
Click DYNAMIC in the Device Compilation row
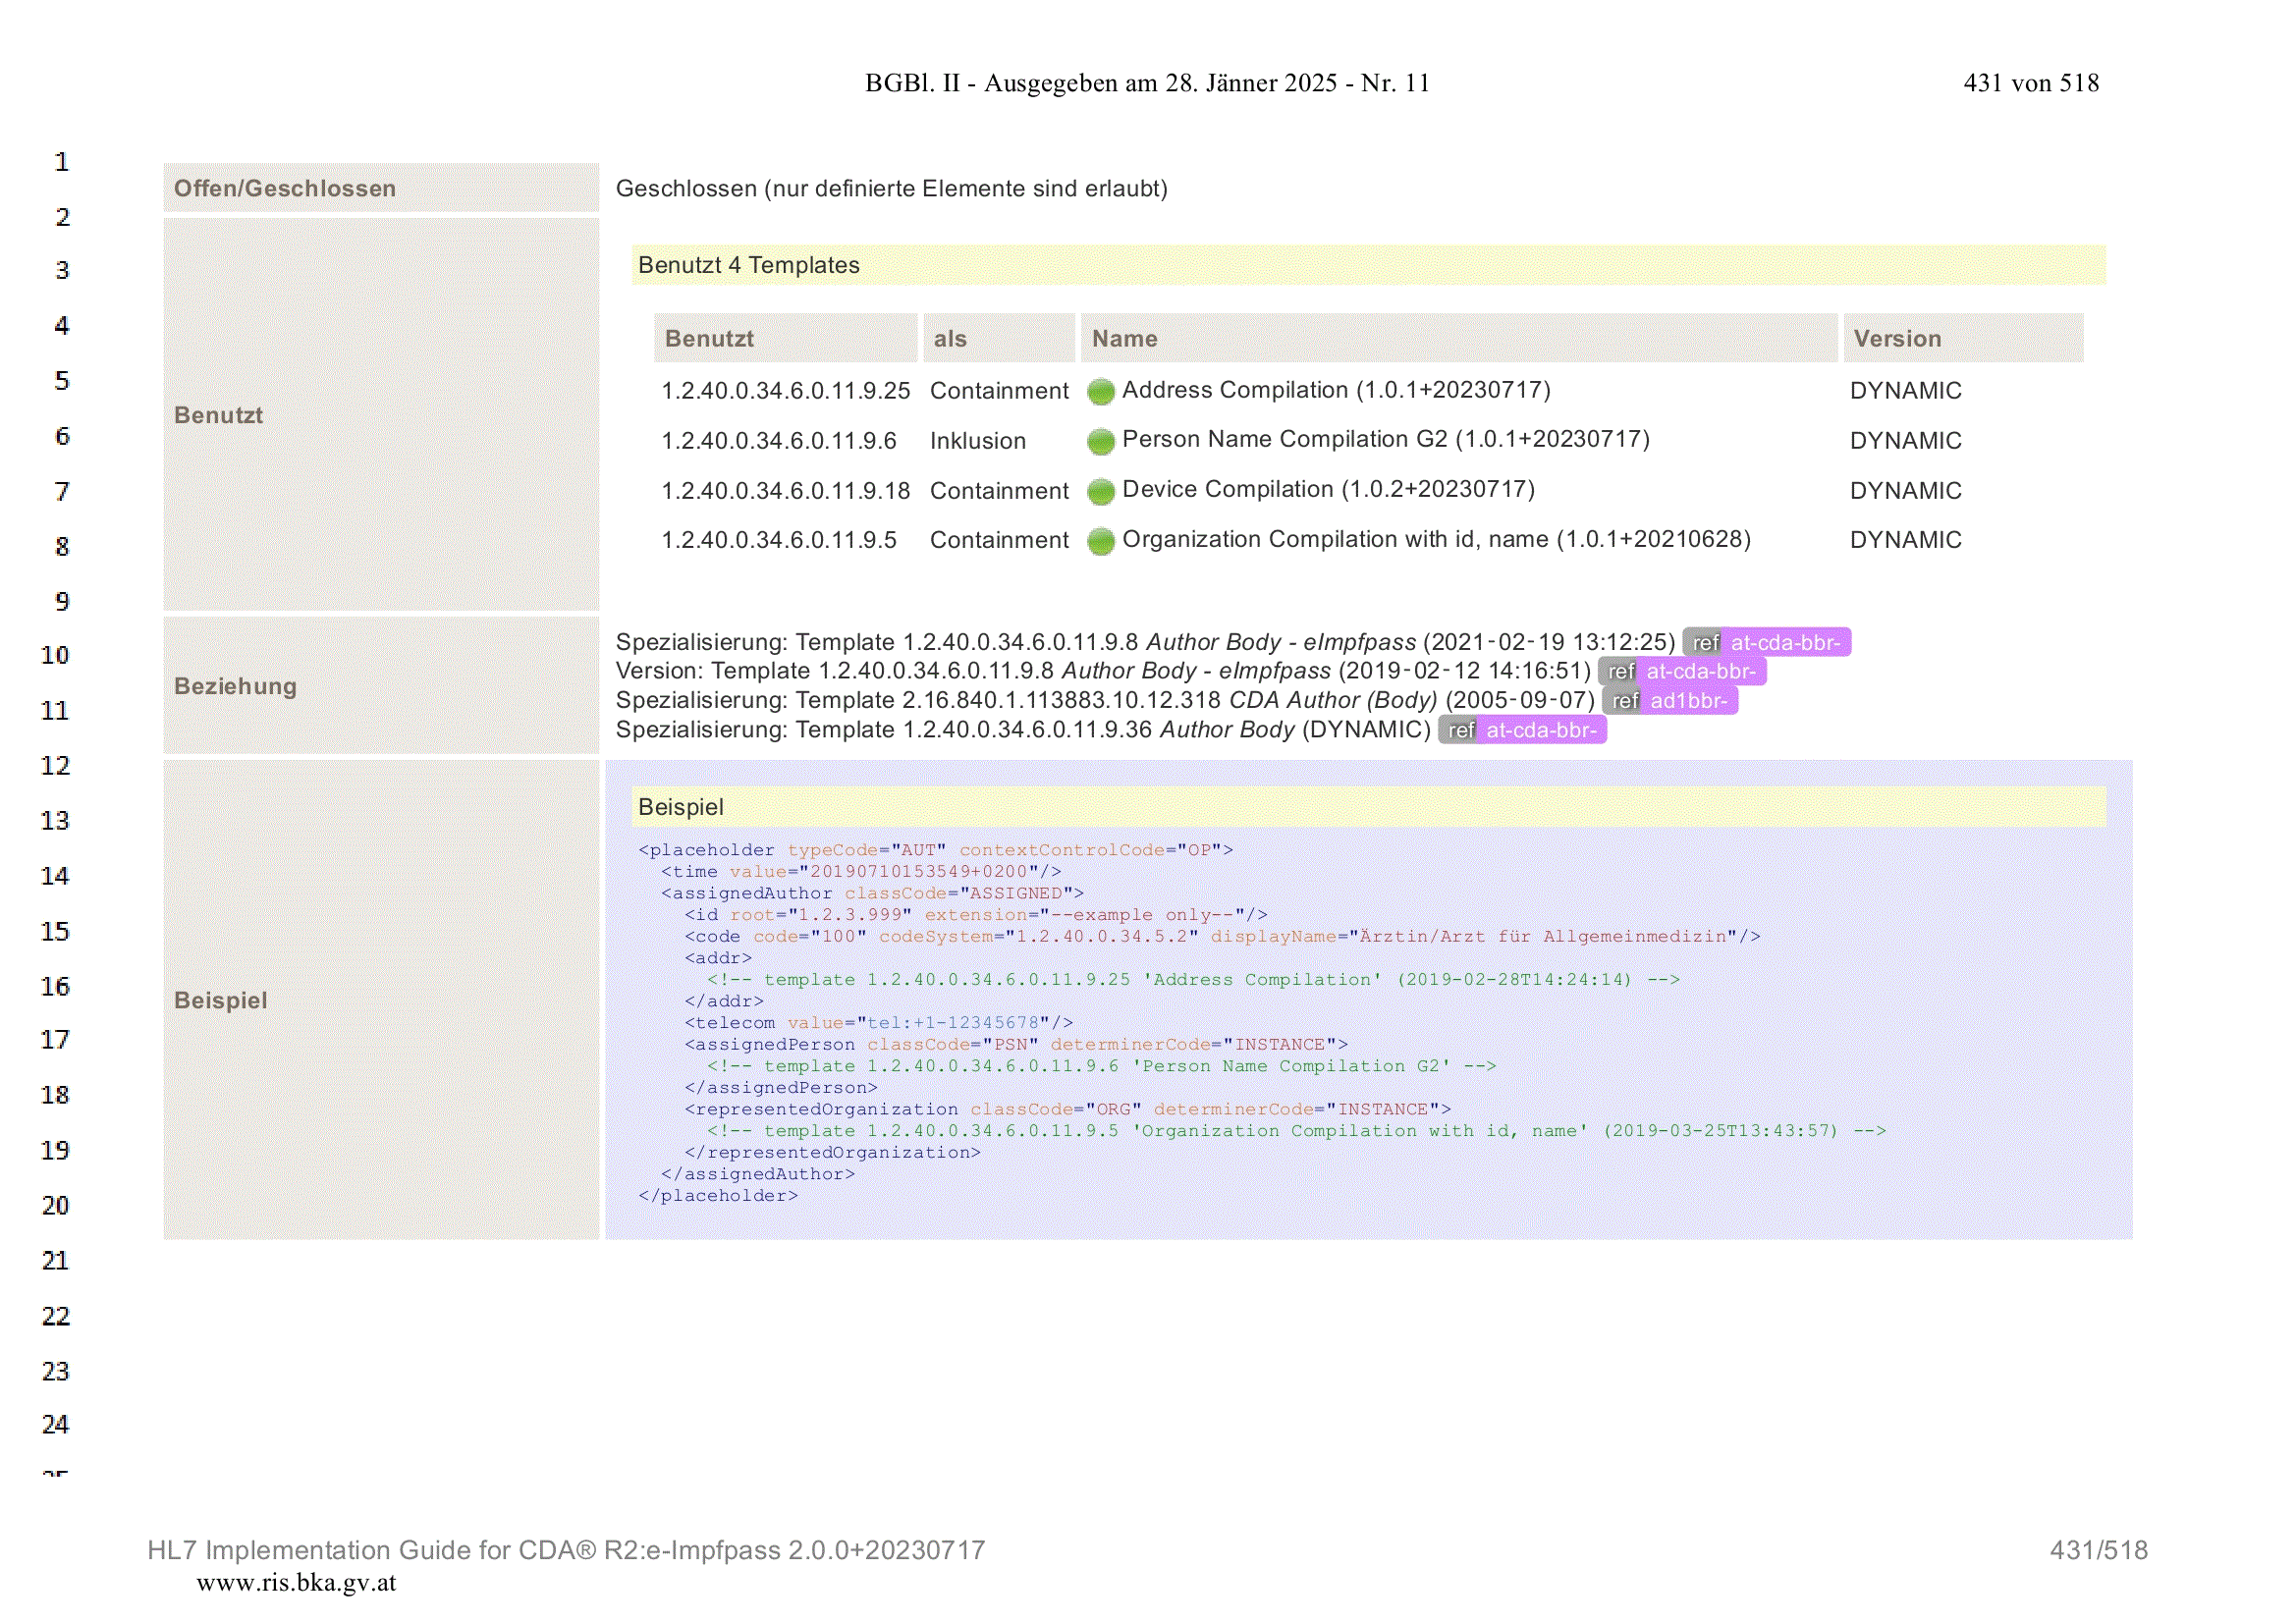[1905, 491]
